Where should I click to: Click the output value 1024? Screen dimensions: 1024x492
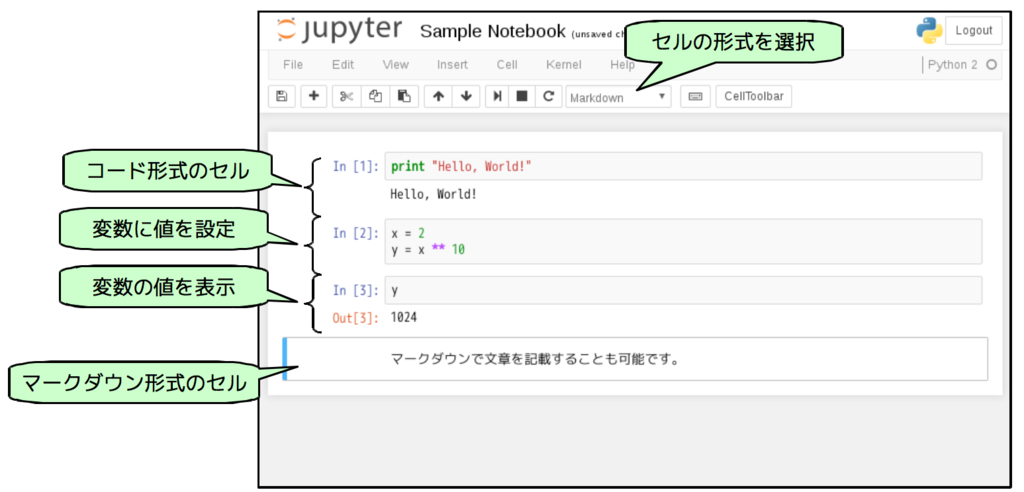tap(404, 318)
